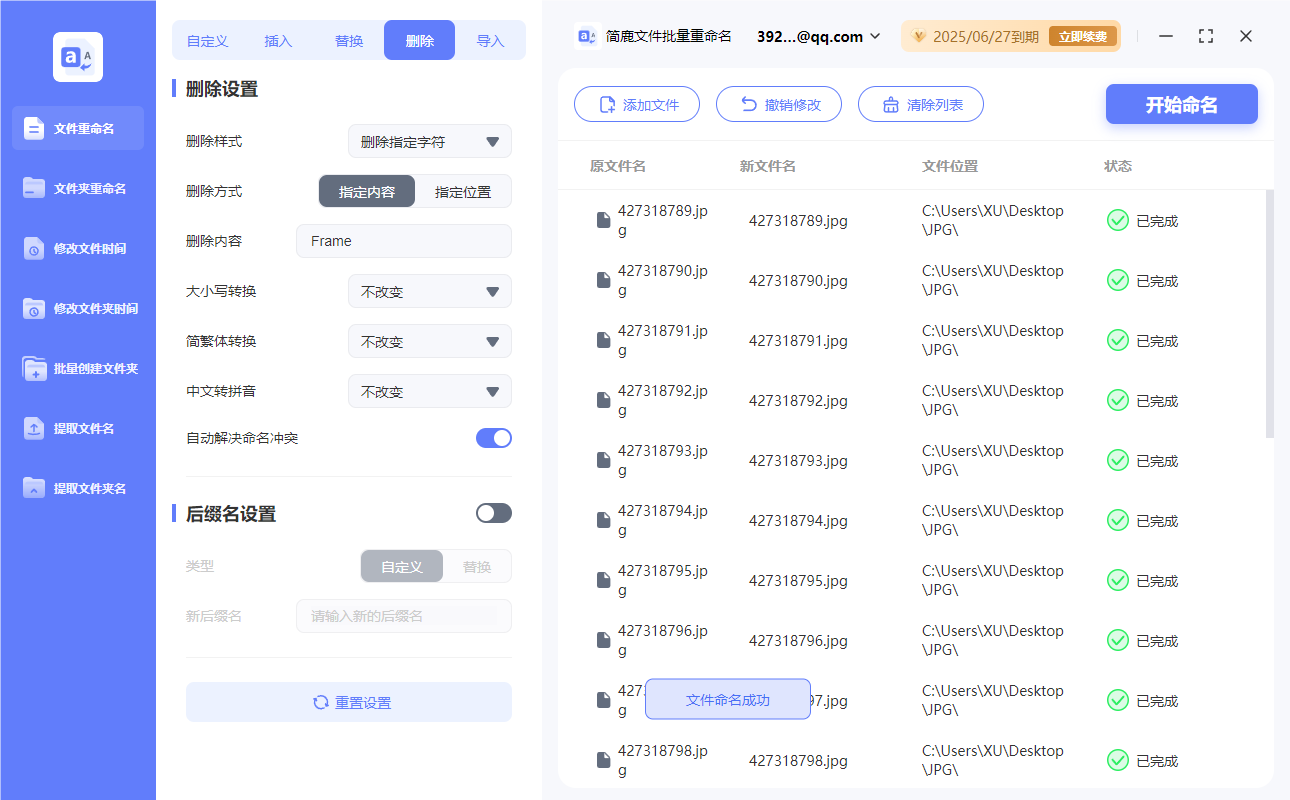Open 批量创建文件夹 in the sidebar
This screenshot has width=1290, height=800.
point(78,368)
